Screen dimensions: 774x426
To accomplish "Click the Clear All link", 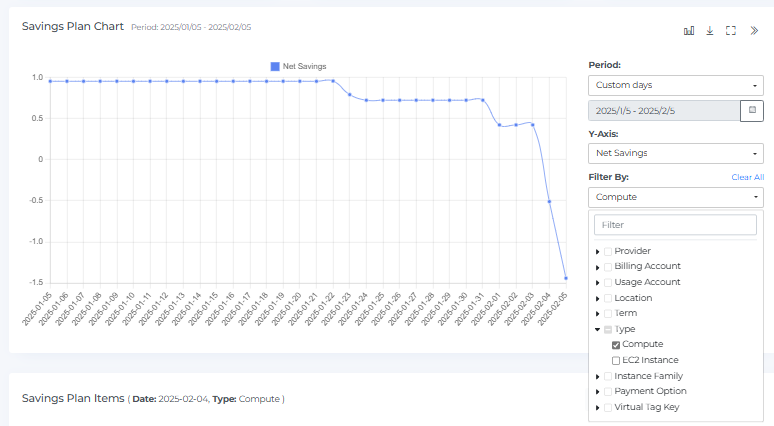I will coord(747,177).
